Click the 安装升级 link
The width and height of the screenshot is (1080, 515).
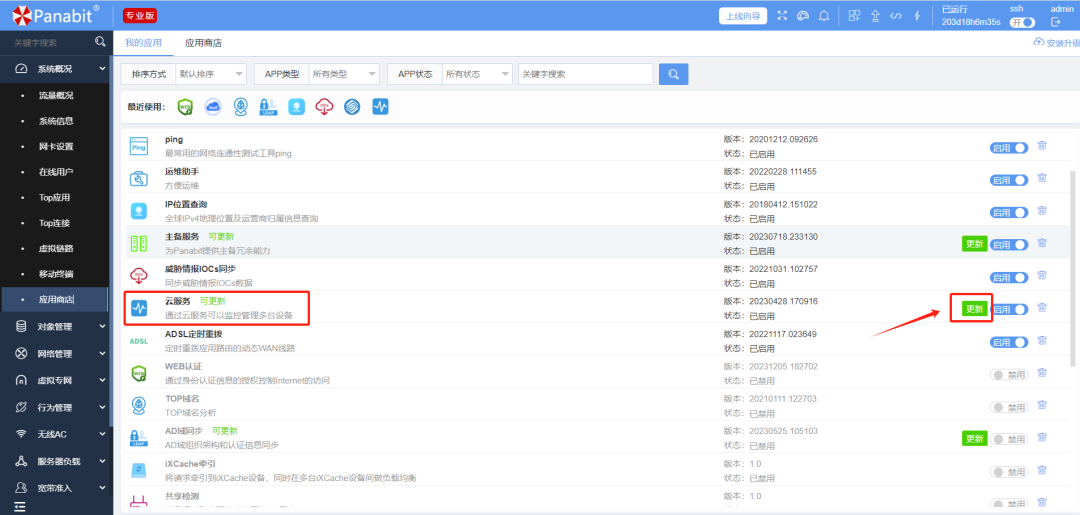pos(1057,43)
